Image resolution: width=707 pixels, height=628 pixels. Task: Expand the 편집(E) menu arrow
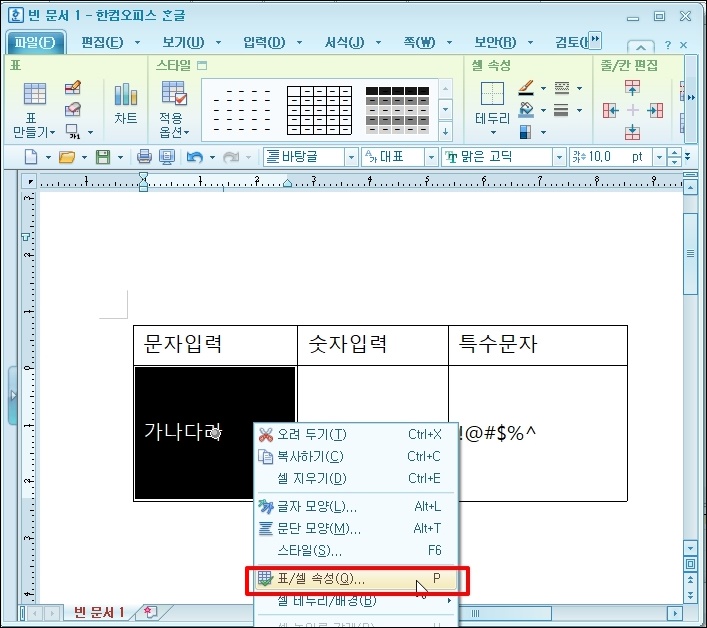click(138, 43)
